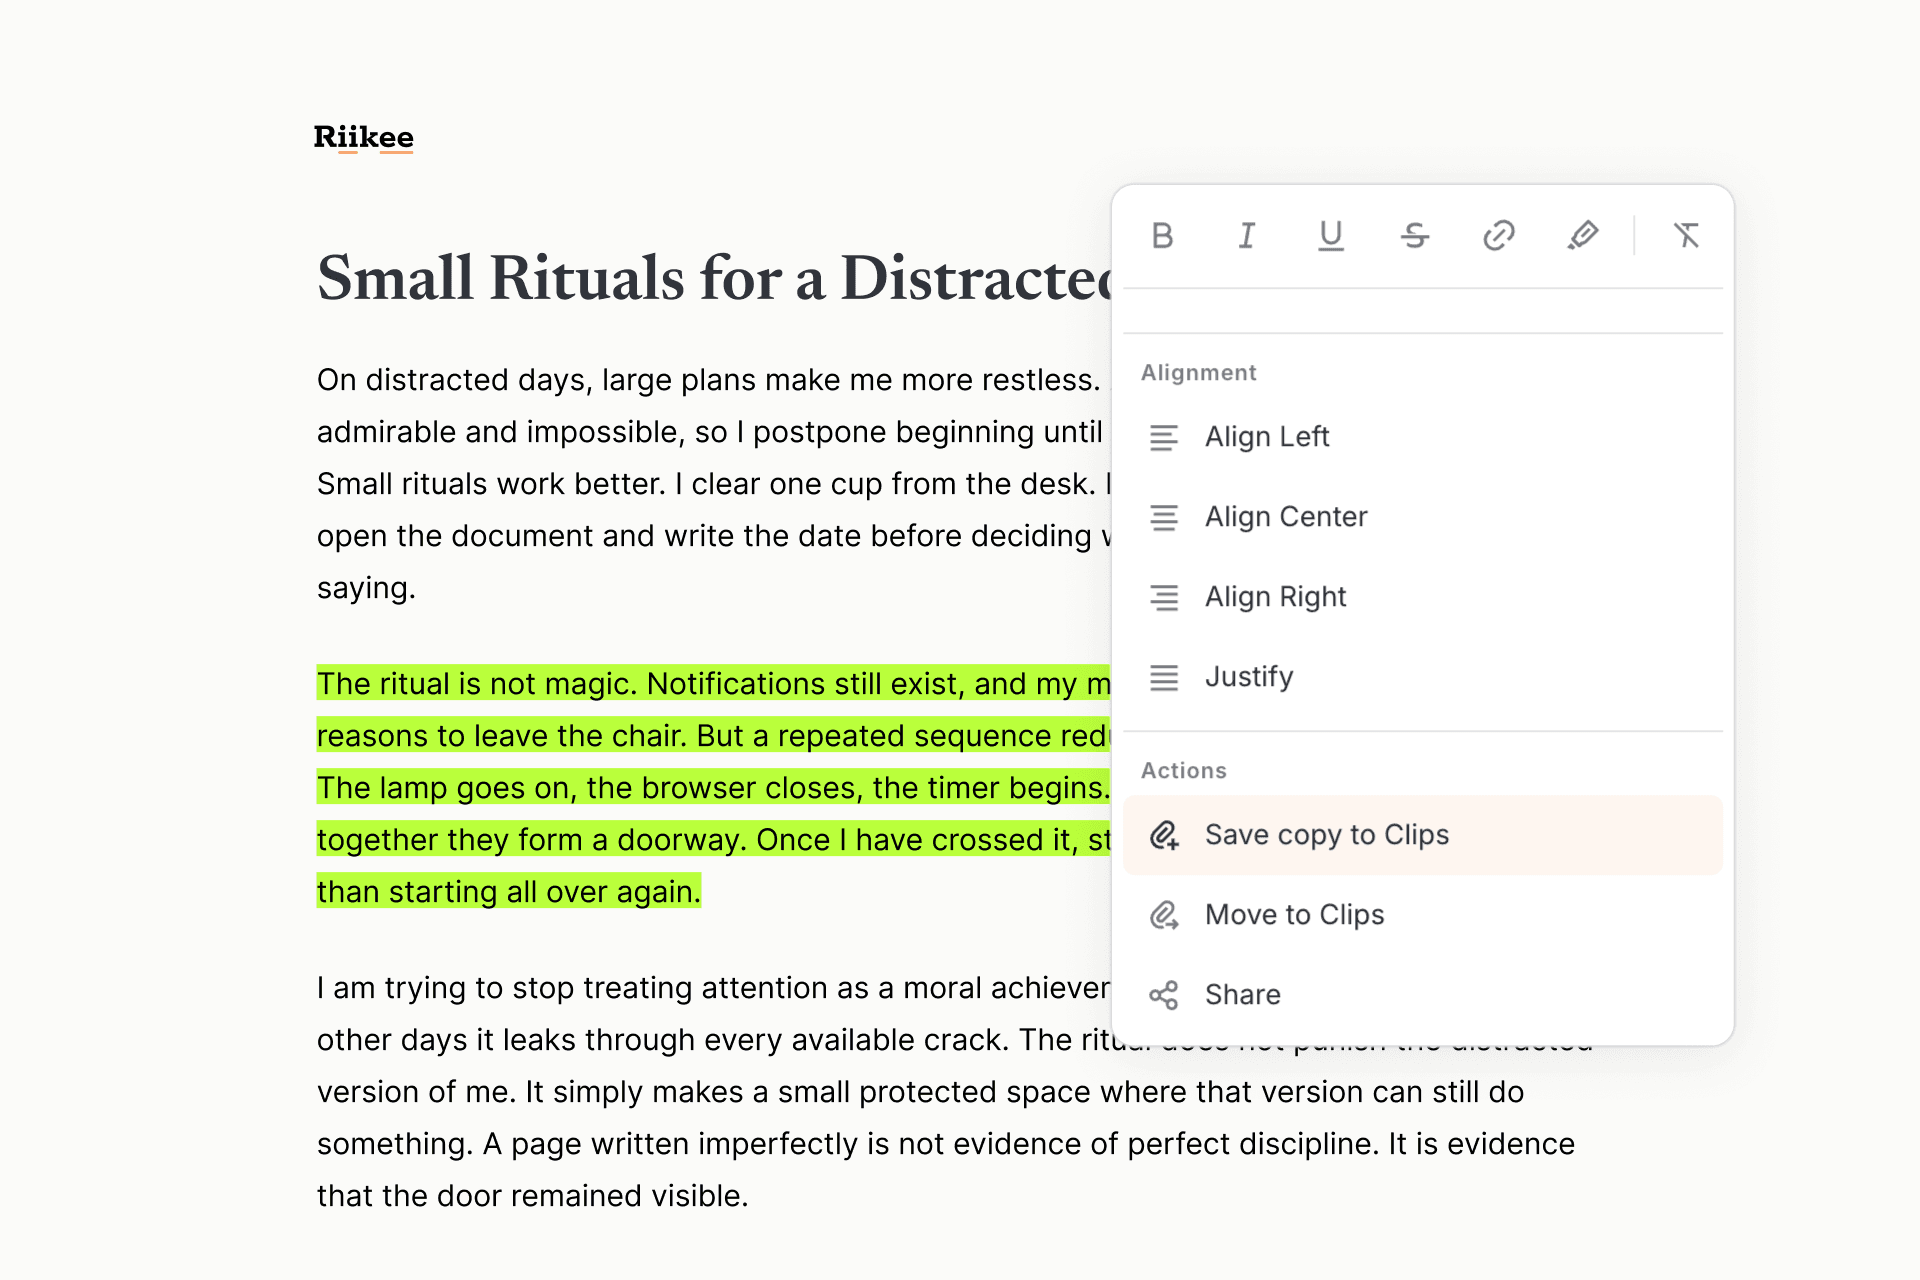Click the Align Right lines icon
Screen dimensions: 1920x1280
(x=1163, y=597)
